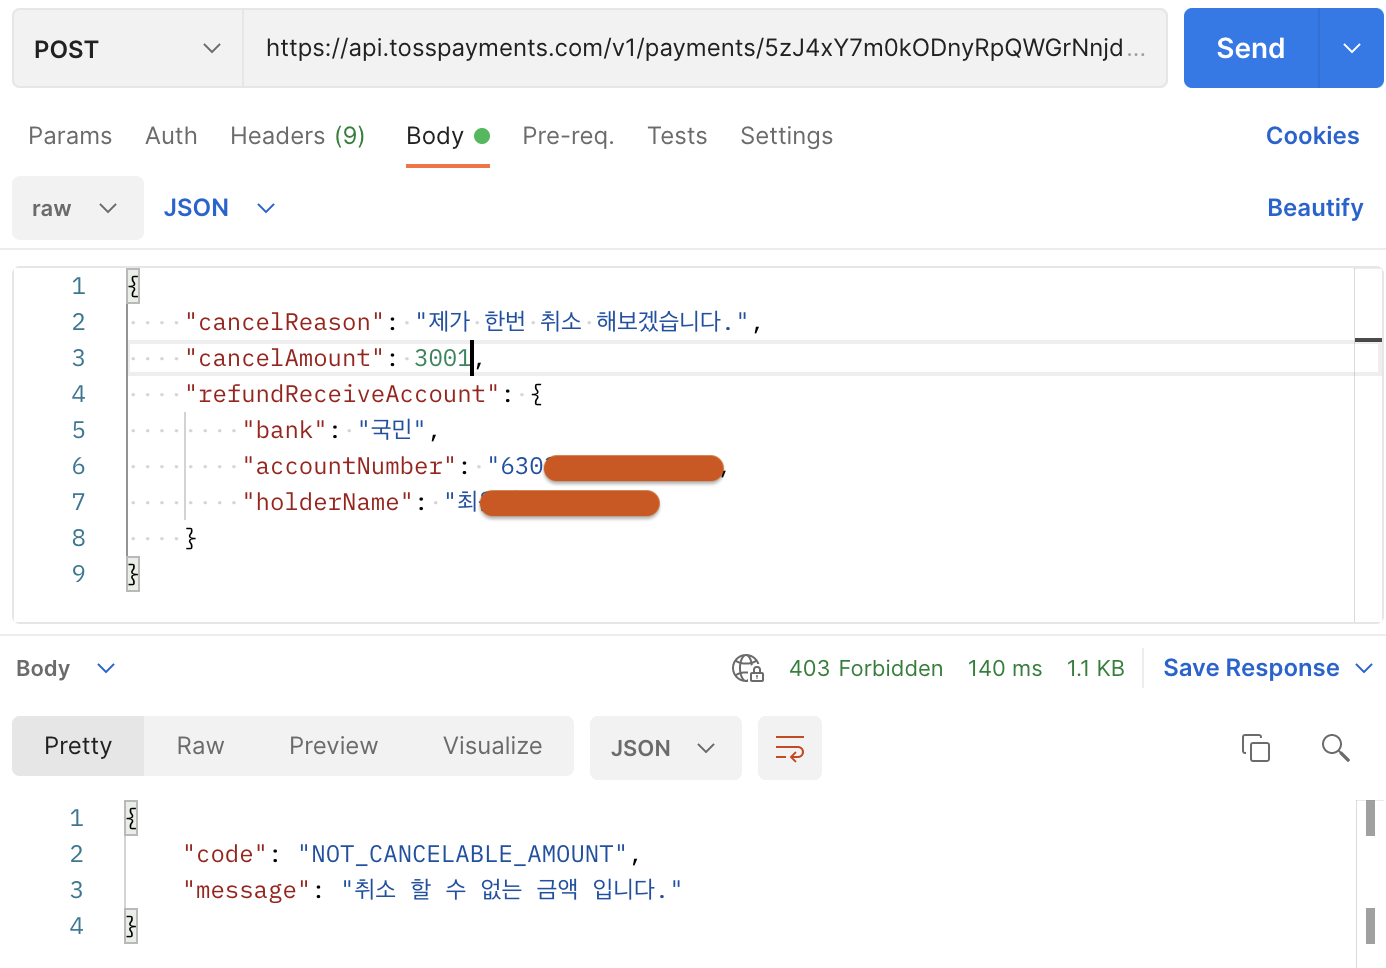Send the request with Send button
This screenshot has height=968, width=1386.
click(1251, 48)
